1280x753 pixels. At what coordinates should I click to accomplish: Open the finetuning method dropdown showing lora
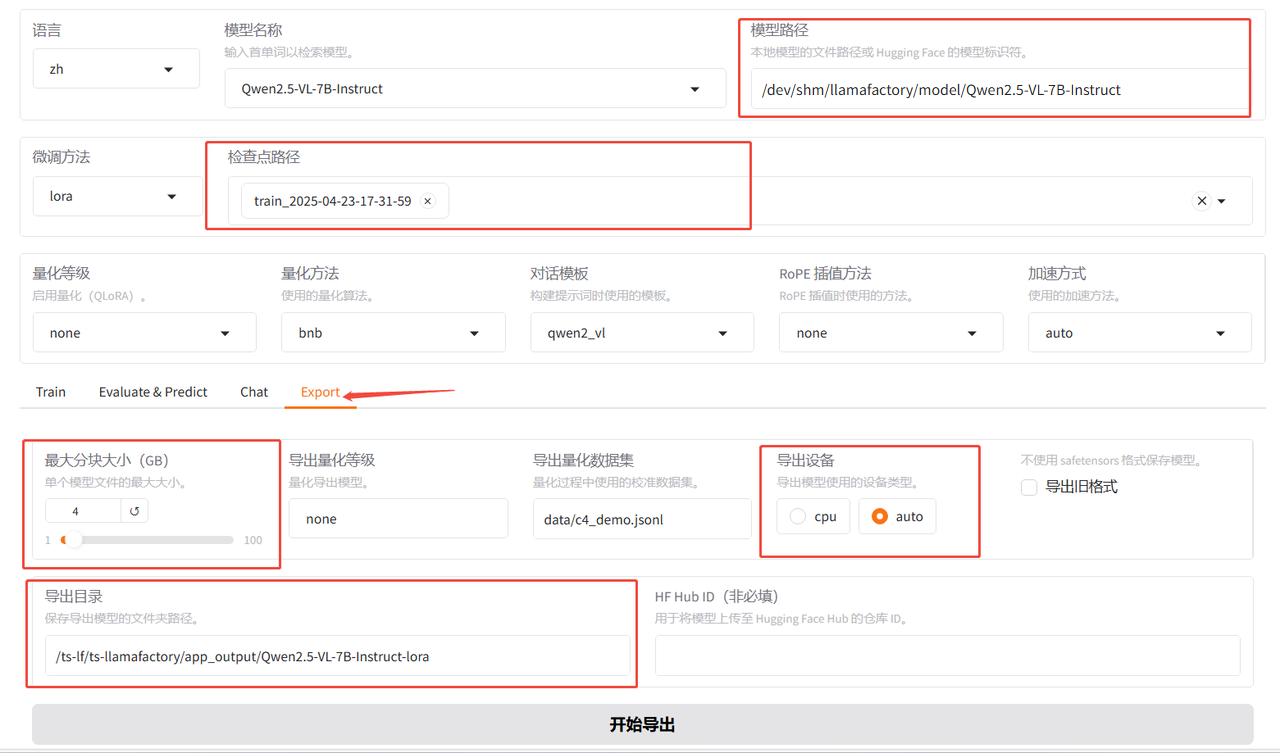pos(118,196)
